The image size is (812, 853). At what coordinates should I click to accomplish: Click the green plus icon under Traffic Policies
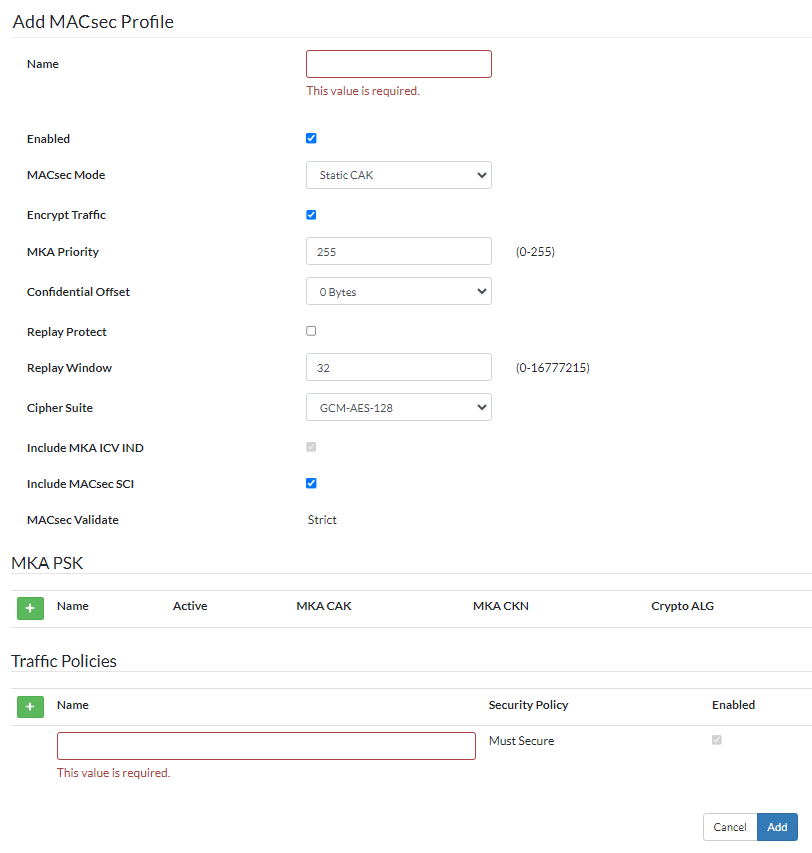tap(30, 707)
